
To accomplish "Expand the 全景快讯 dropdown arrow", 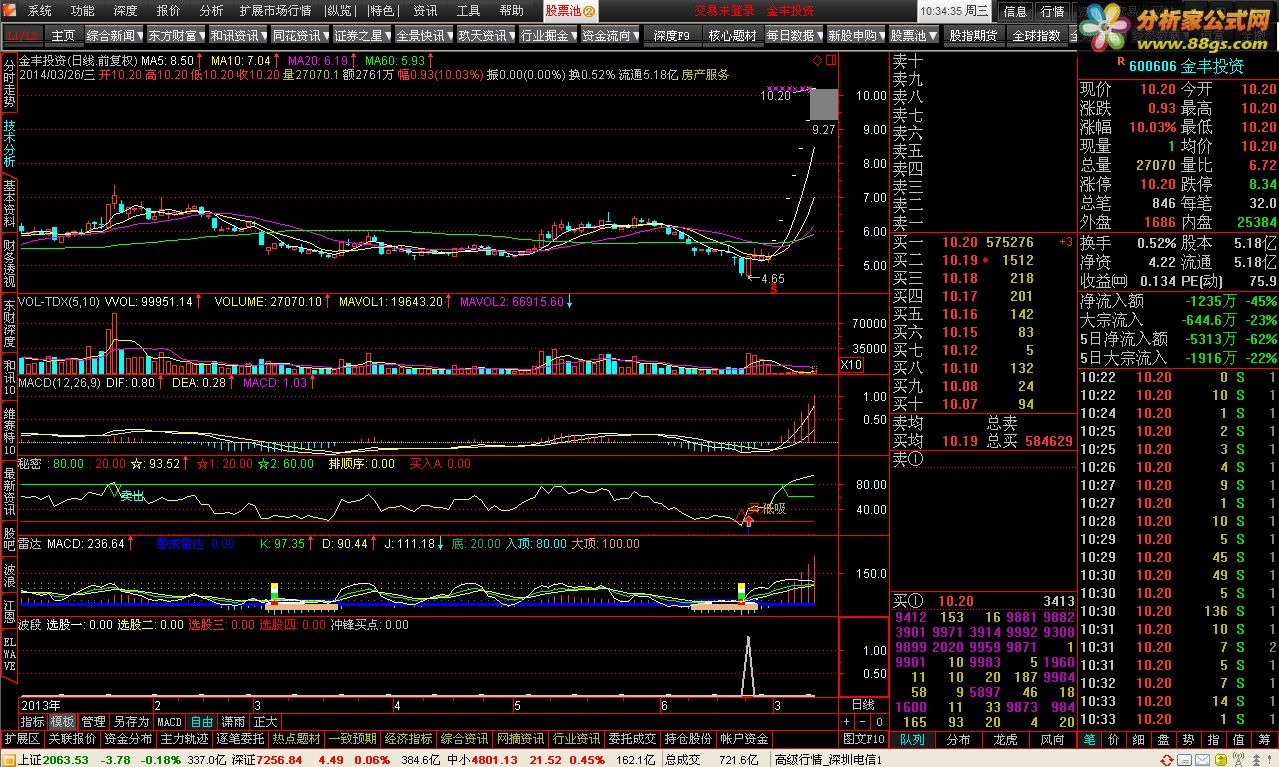I will pyautogui.click(x=450, y=35).
